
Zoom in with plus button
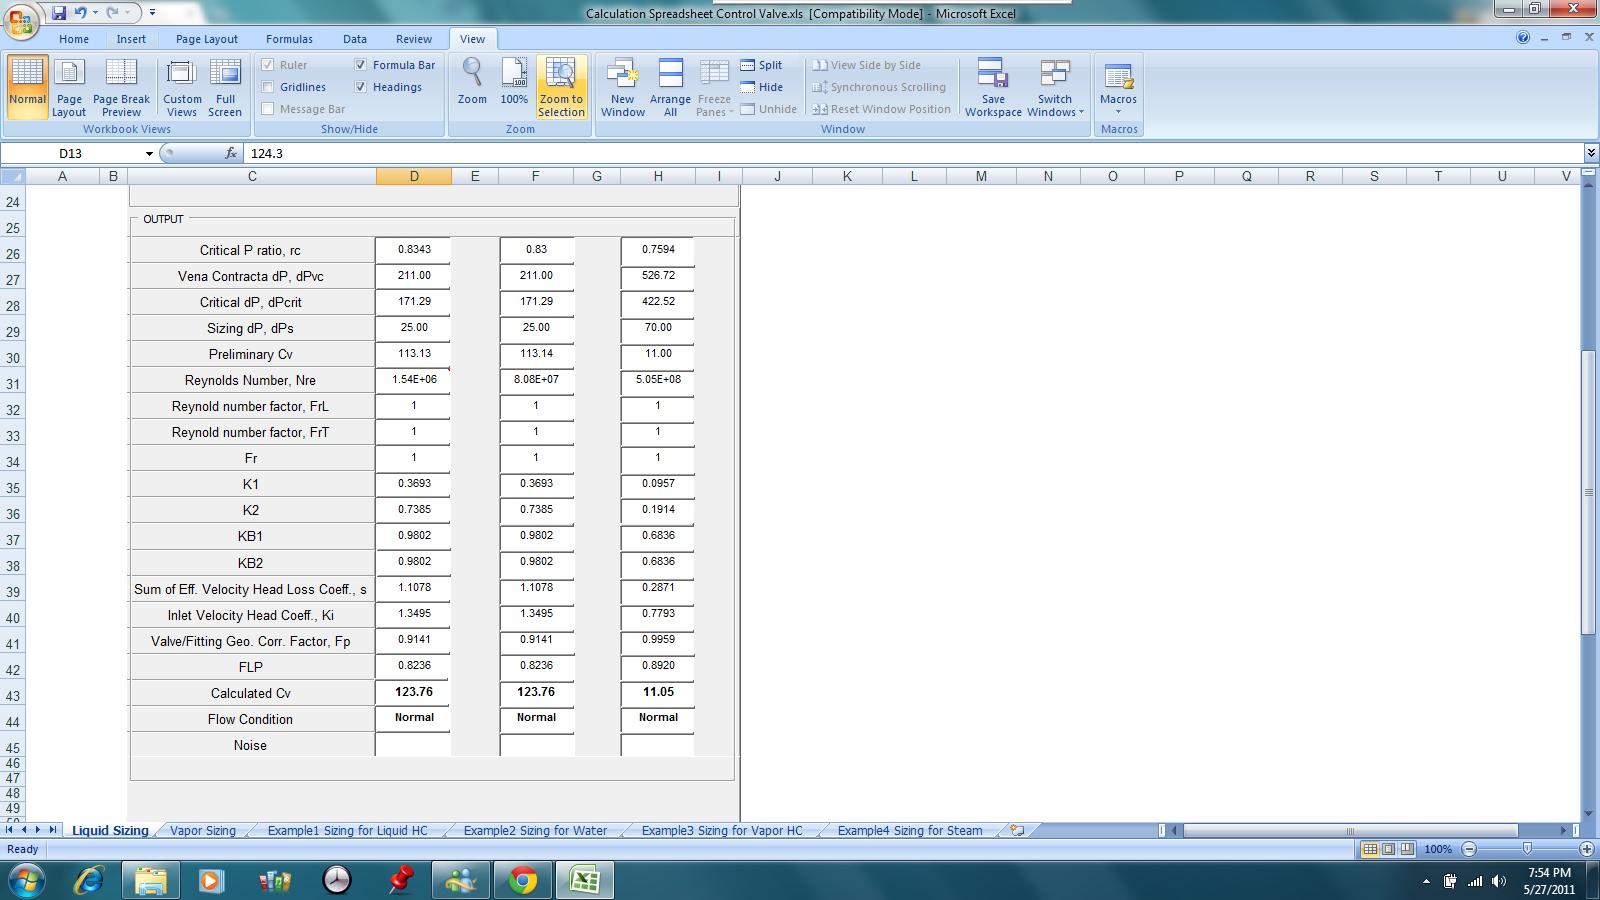1587,849
